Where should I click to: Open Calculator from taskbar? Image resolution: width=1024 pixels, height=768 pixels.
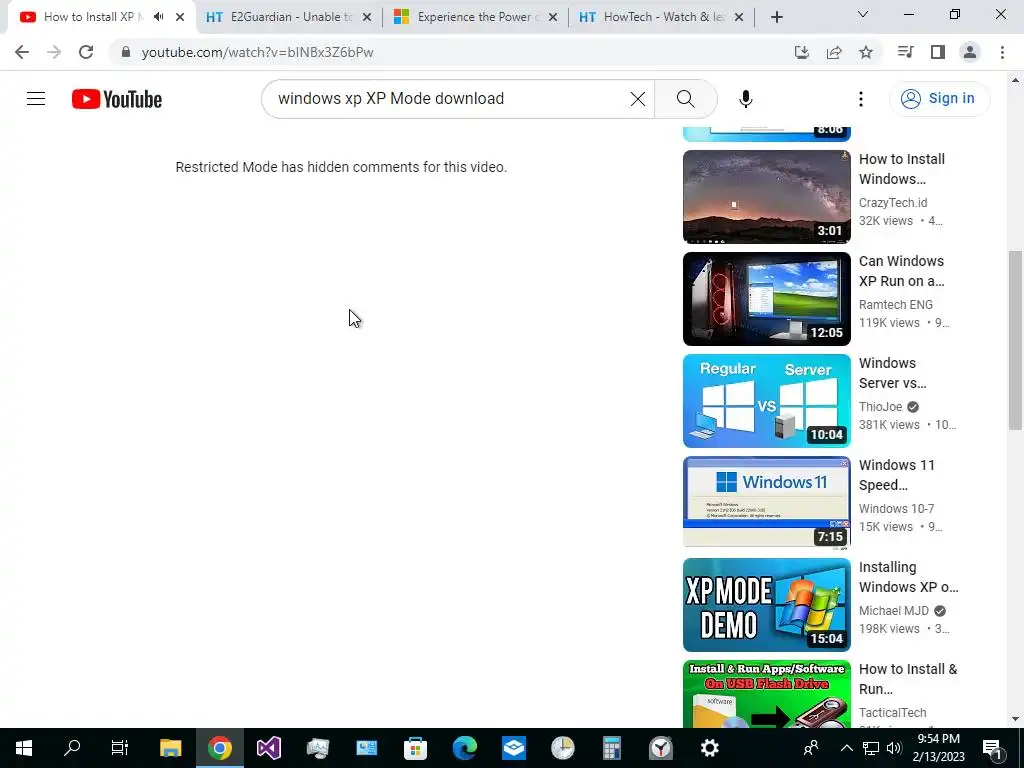611,748
